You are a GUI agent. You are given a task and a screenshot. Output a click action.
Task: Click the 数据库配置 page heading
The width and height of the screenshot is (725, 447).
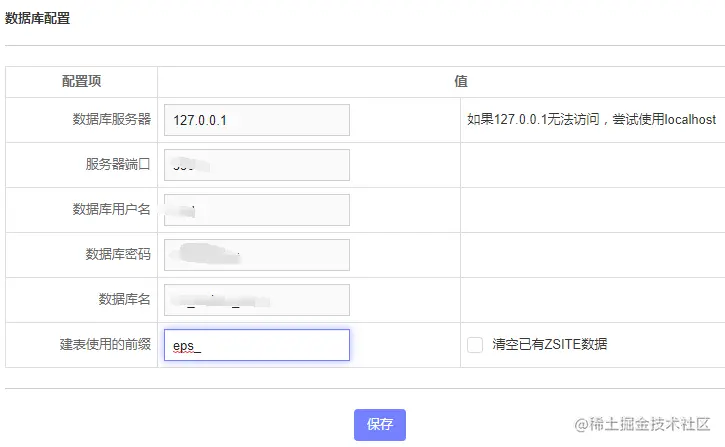38,18
